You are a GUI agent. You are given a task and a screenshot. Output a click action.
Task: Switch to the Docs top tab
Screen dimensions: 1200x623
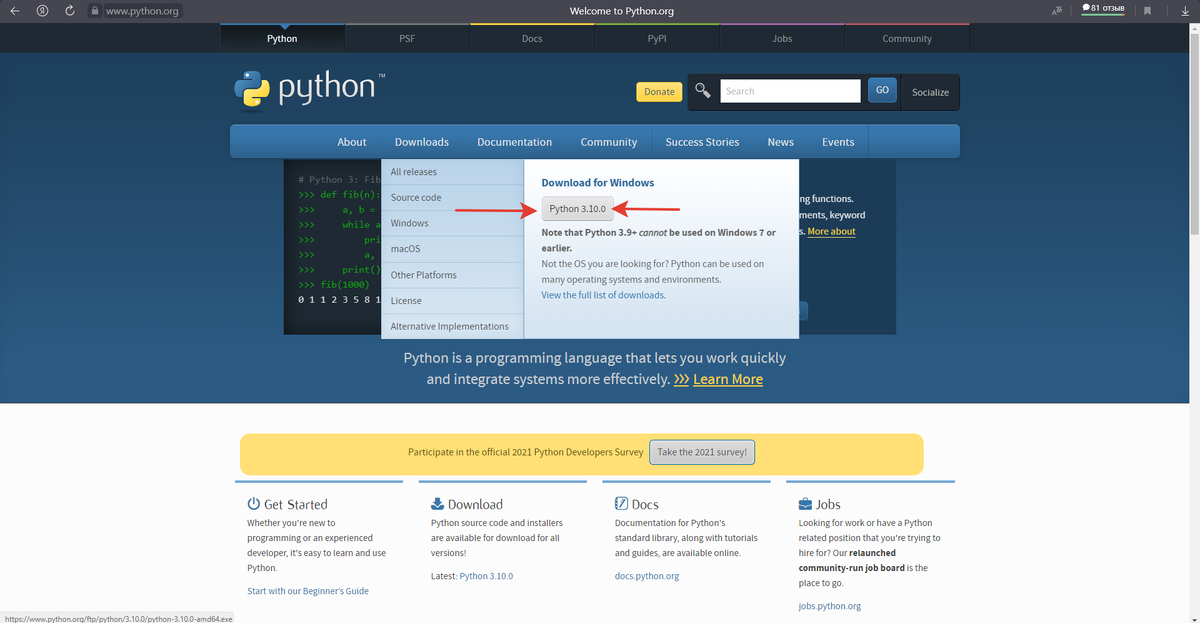point(532,38)
